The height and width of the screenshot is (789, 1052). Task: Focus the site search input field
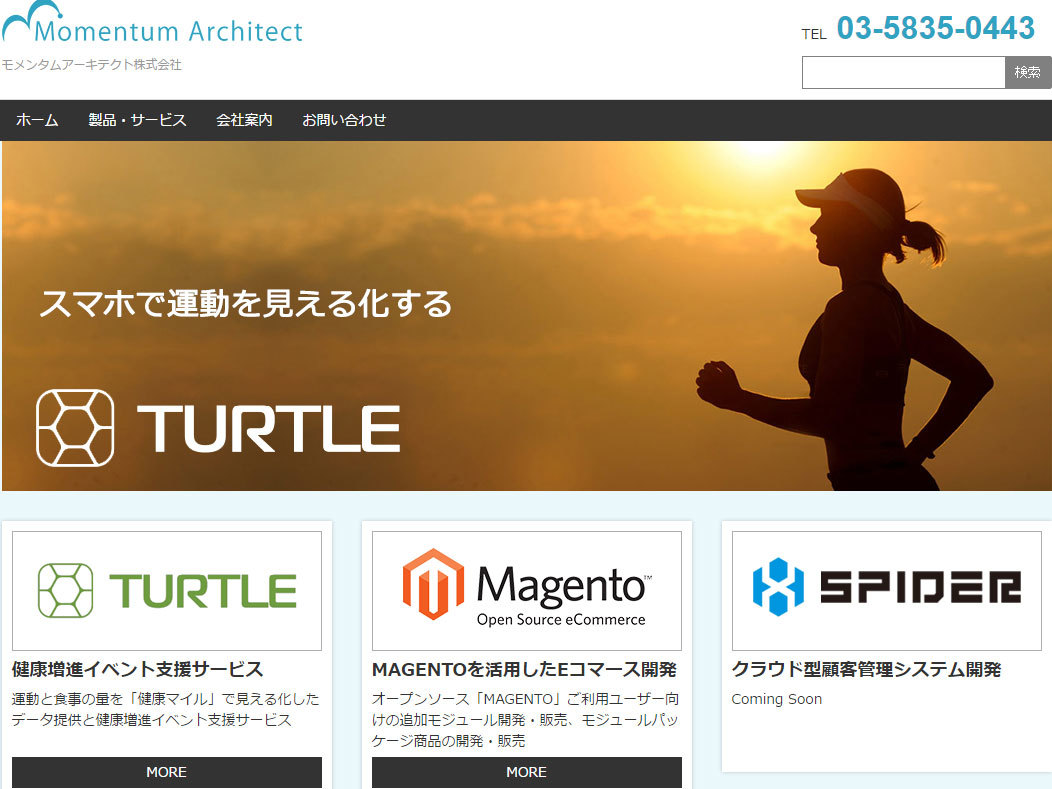tap(903, 72)
